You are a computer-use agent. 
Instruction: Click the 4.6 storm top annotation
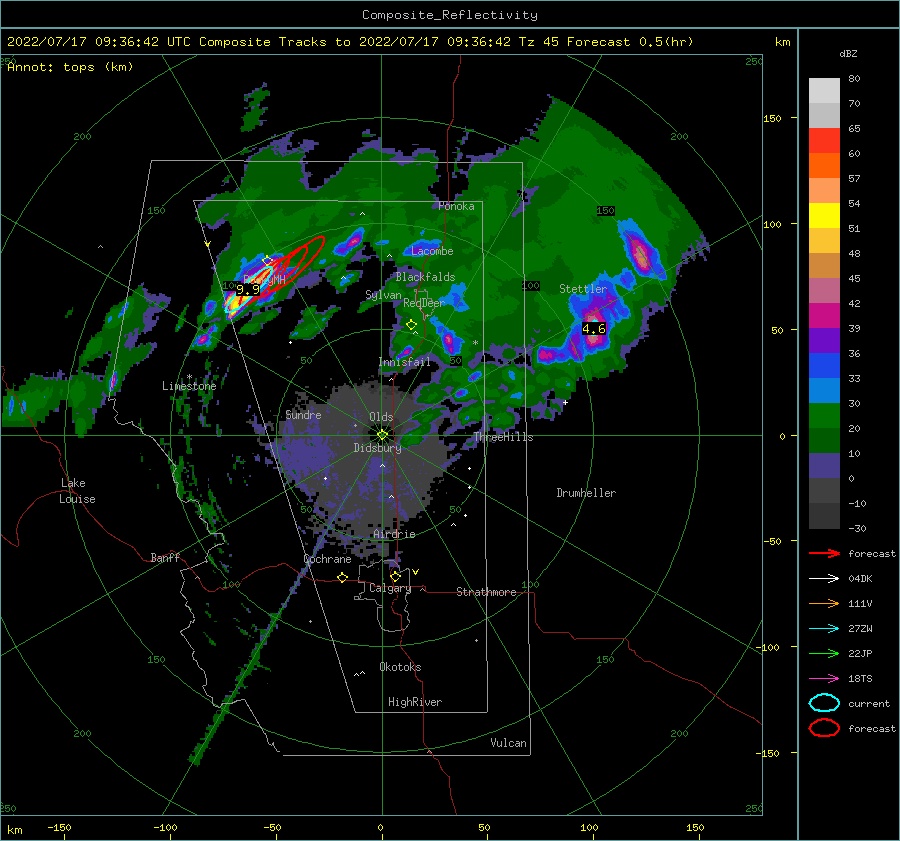593,329
